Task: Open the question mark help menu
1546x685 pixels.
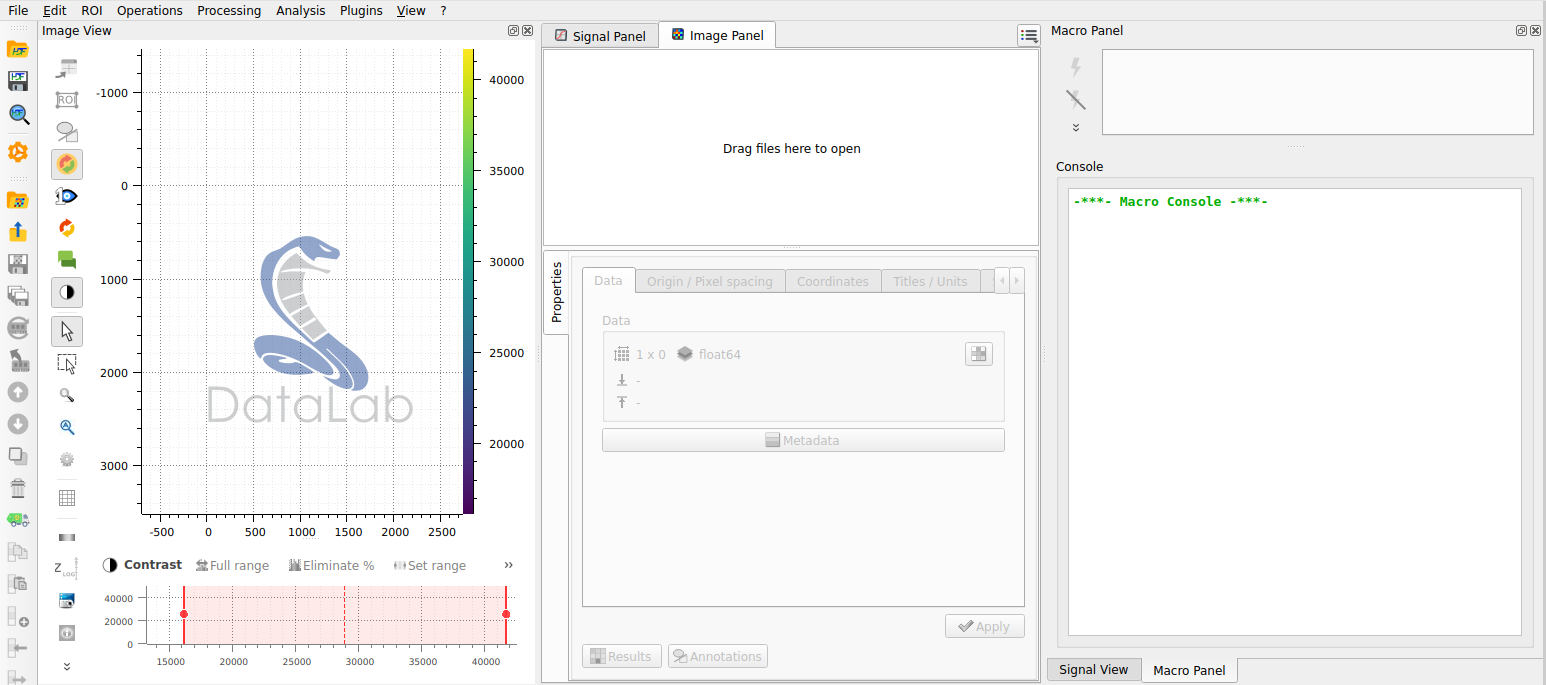Action: point(443,10)
